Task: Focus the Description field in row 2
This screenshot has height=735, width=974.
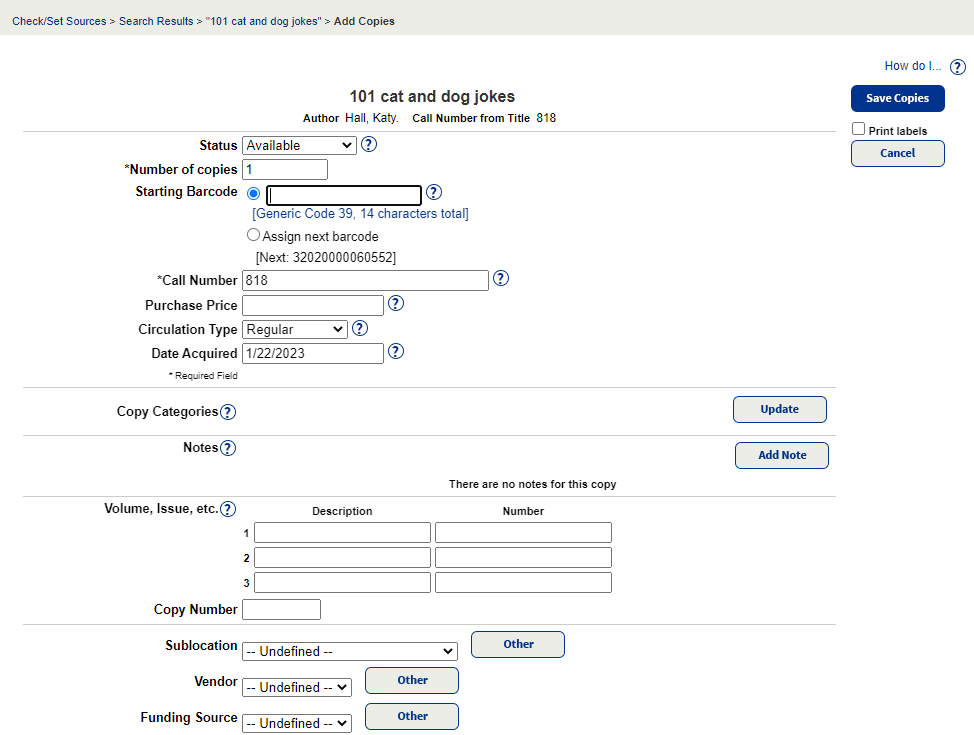Action: pyautogui.click(x=342, y=557)
